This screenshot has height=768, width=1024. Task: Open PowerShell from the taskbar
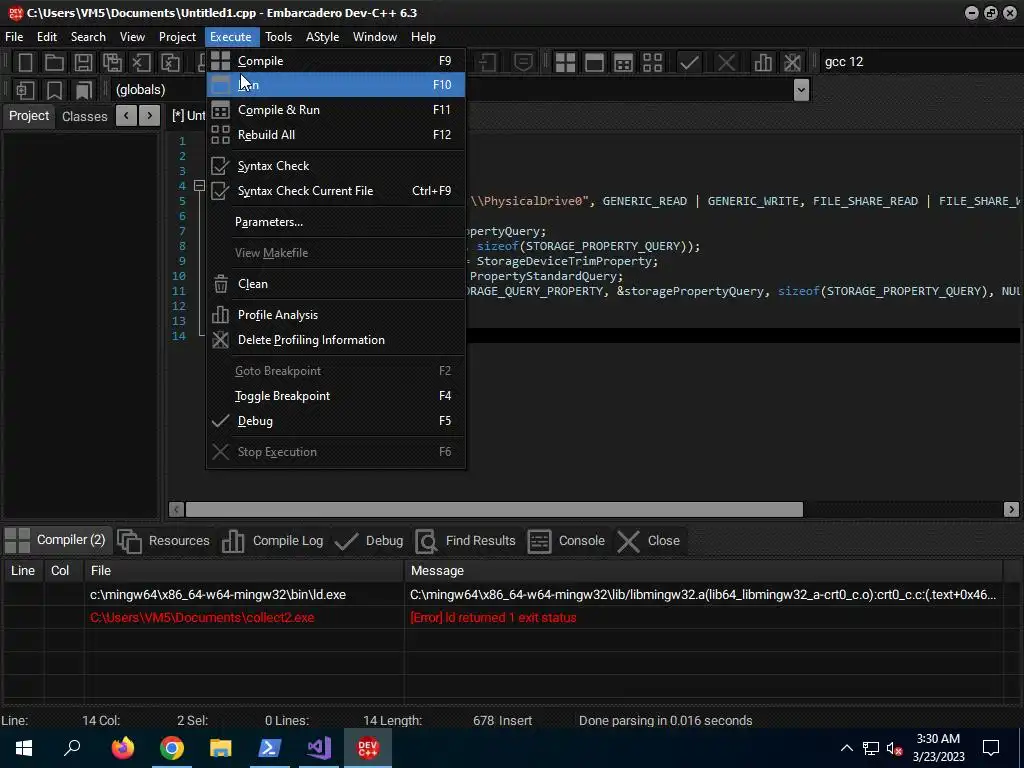tap(270, 748)
